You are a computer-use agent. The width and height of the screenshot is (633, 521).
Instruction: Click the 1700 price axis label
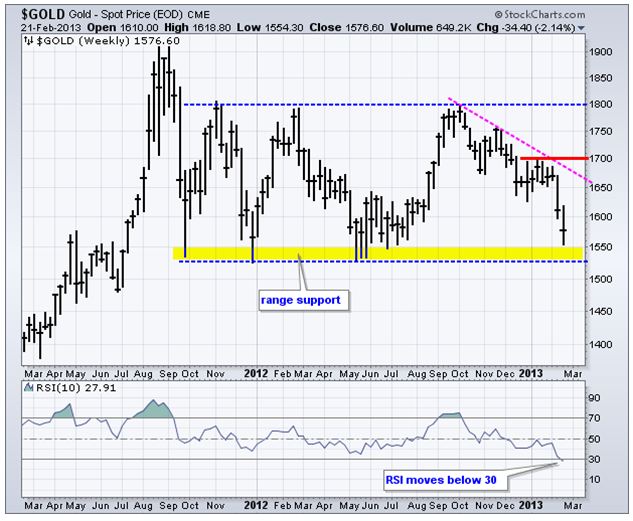[x=600, y=159]
